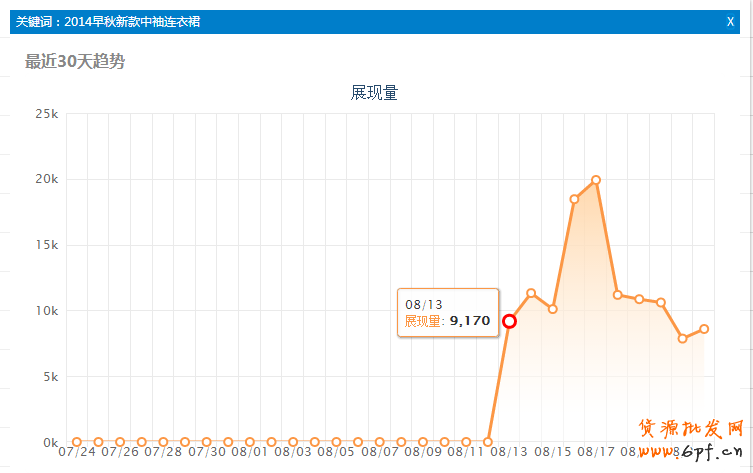The height and width of the screenshot is (473, 753).
Task: Click the first data point at 07/24
Action: [x=77, y=441]
